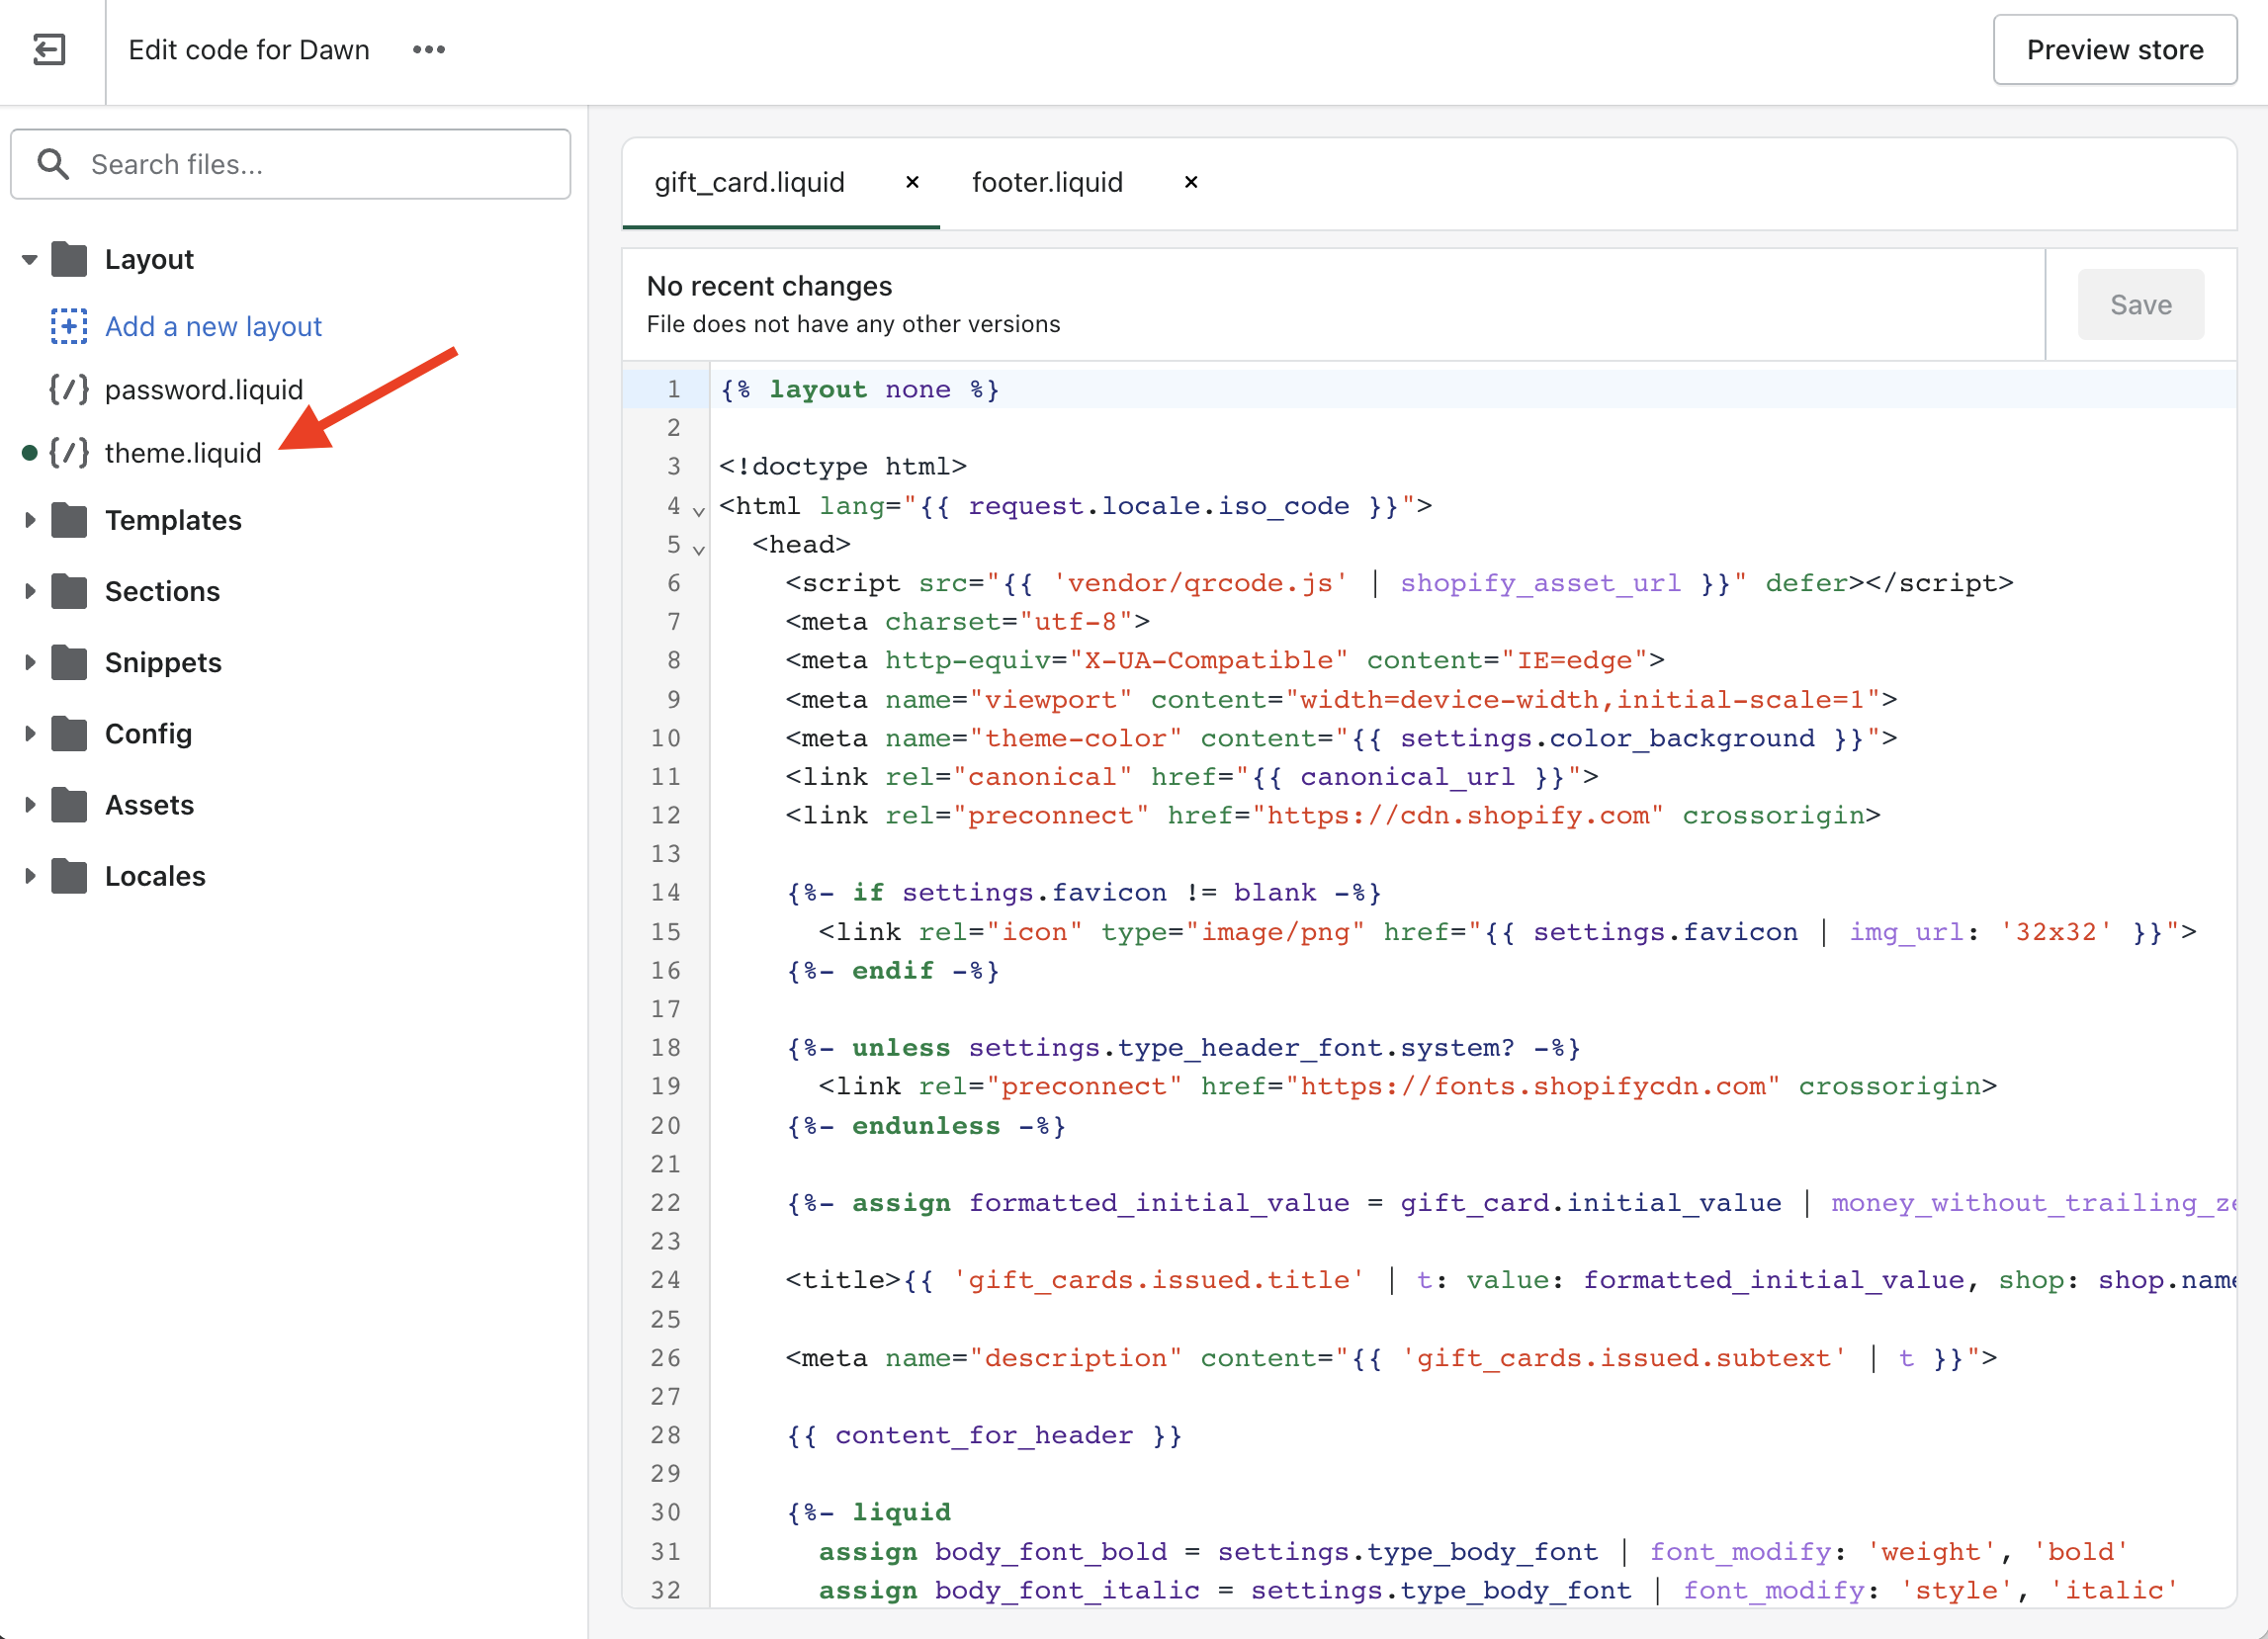Click line number 1 in gutter
This screenshot has height=1639, width=2268.
tap(673, 389)
